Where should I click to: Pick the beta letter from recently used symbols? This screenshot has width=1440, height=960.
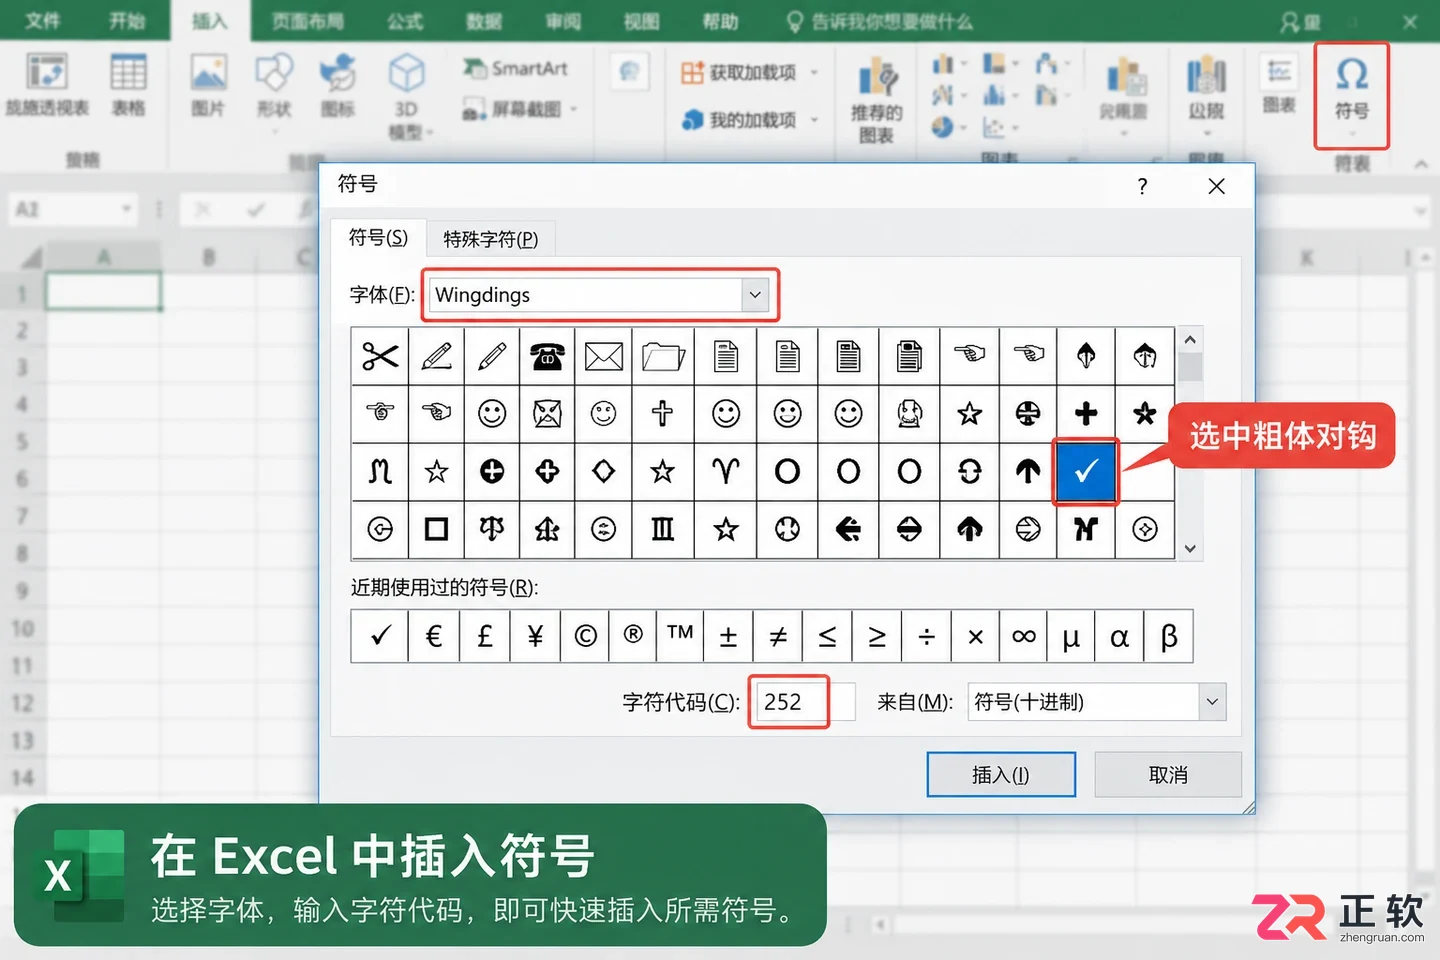tap(1168, 637)
